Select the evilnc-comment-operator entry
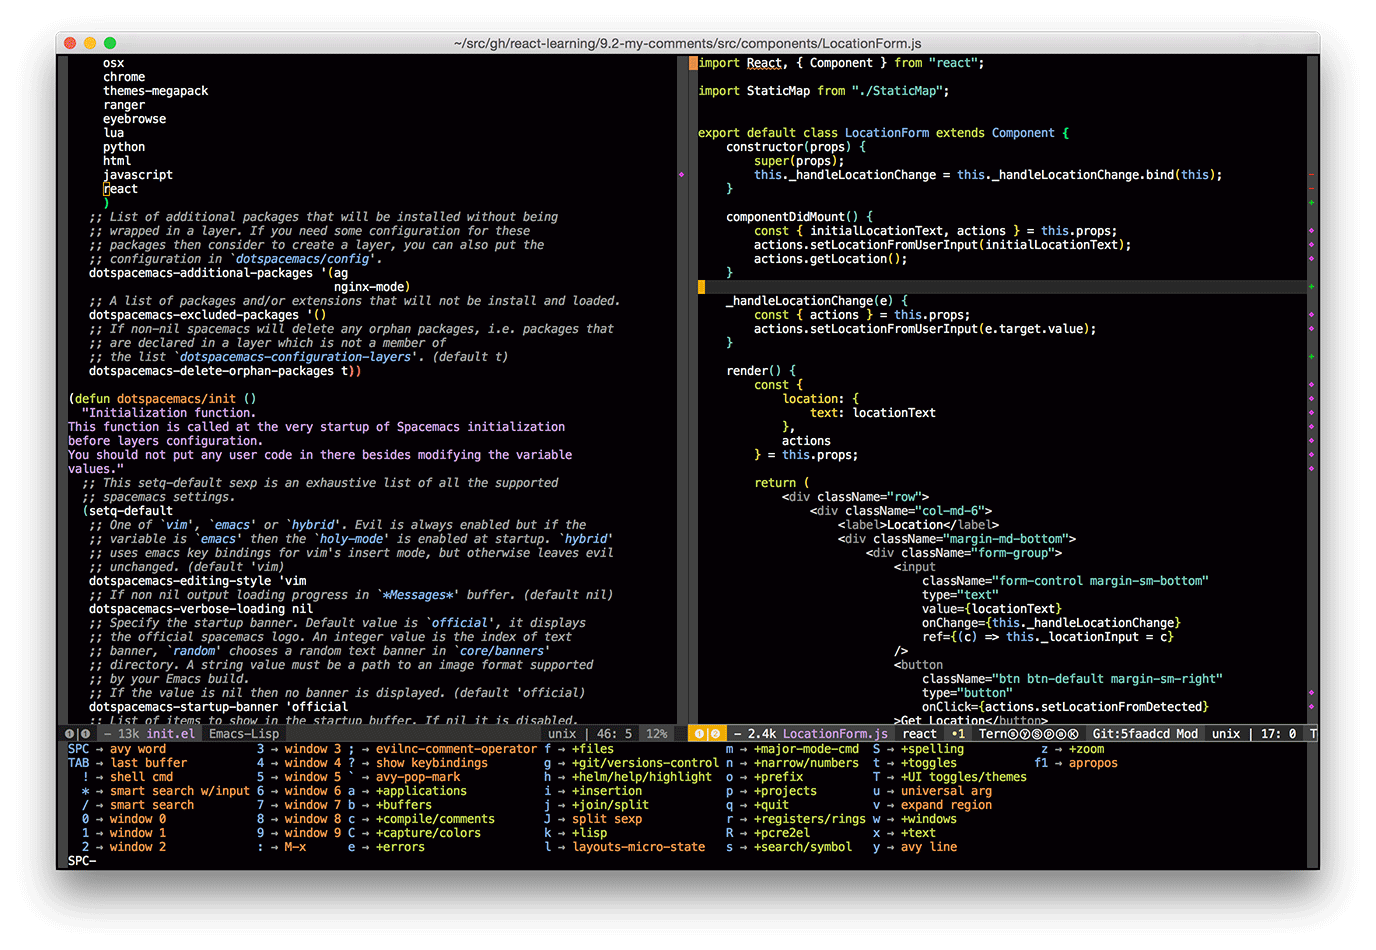The image size is (1376, 950). (457, 749)
